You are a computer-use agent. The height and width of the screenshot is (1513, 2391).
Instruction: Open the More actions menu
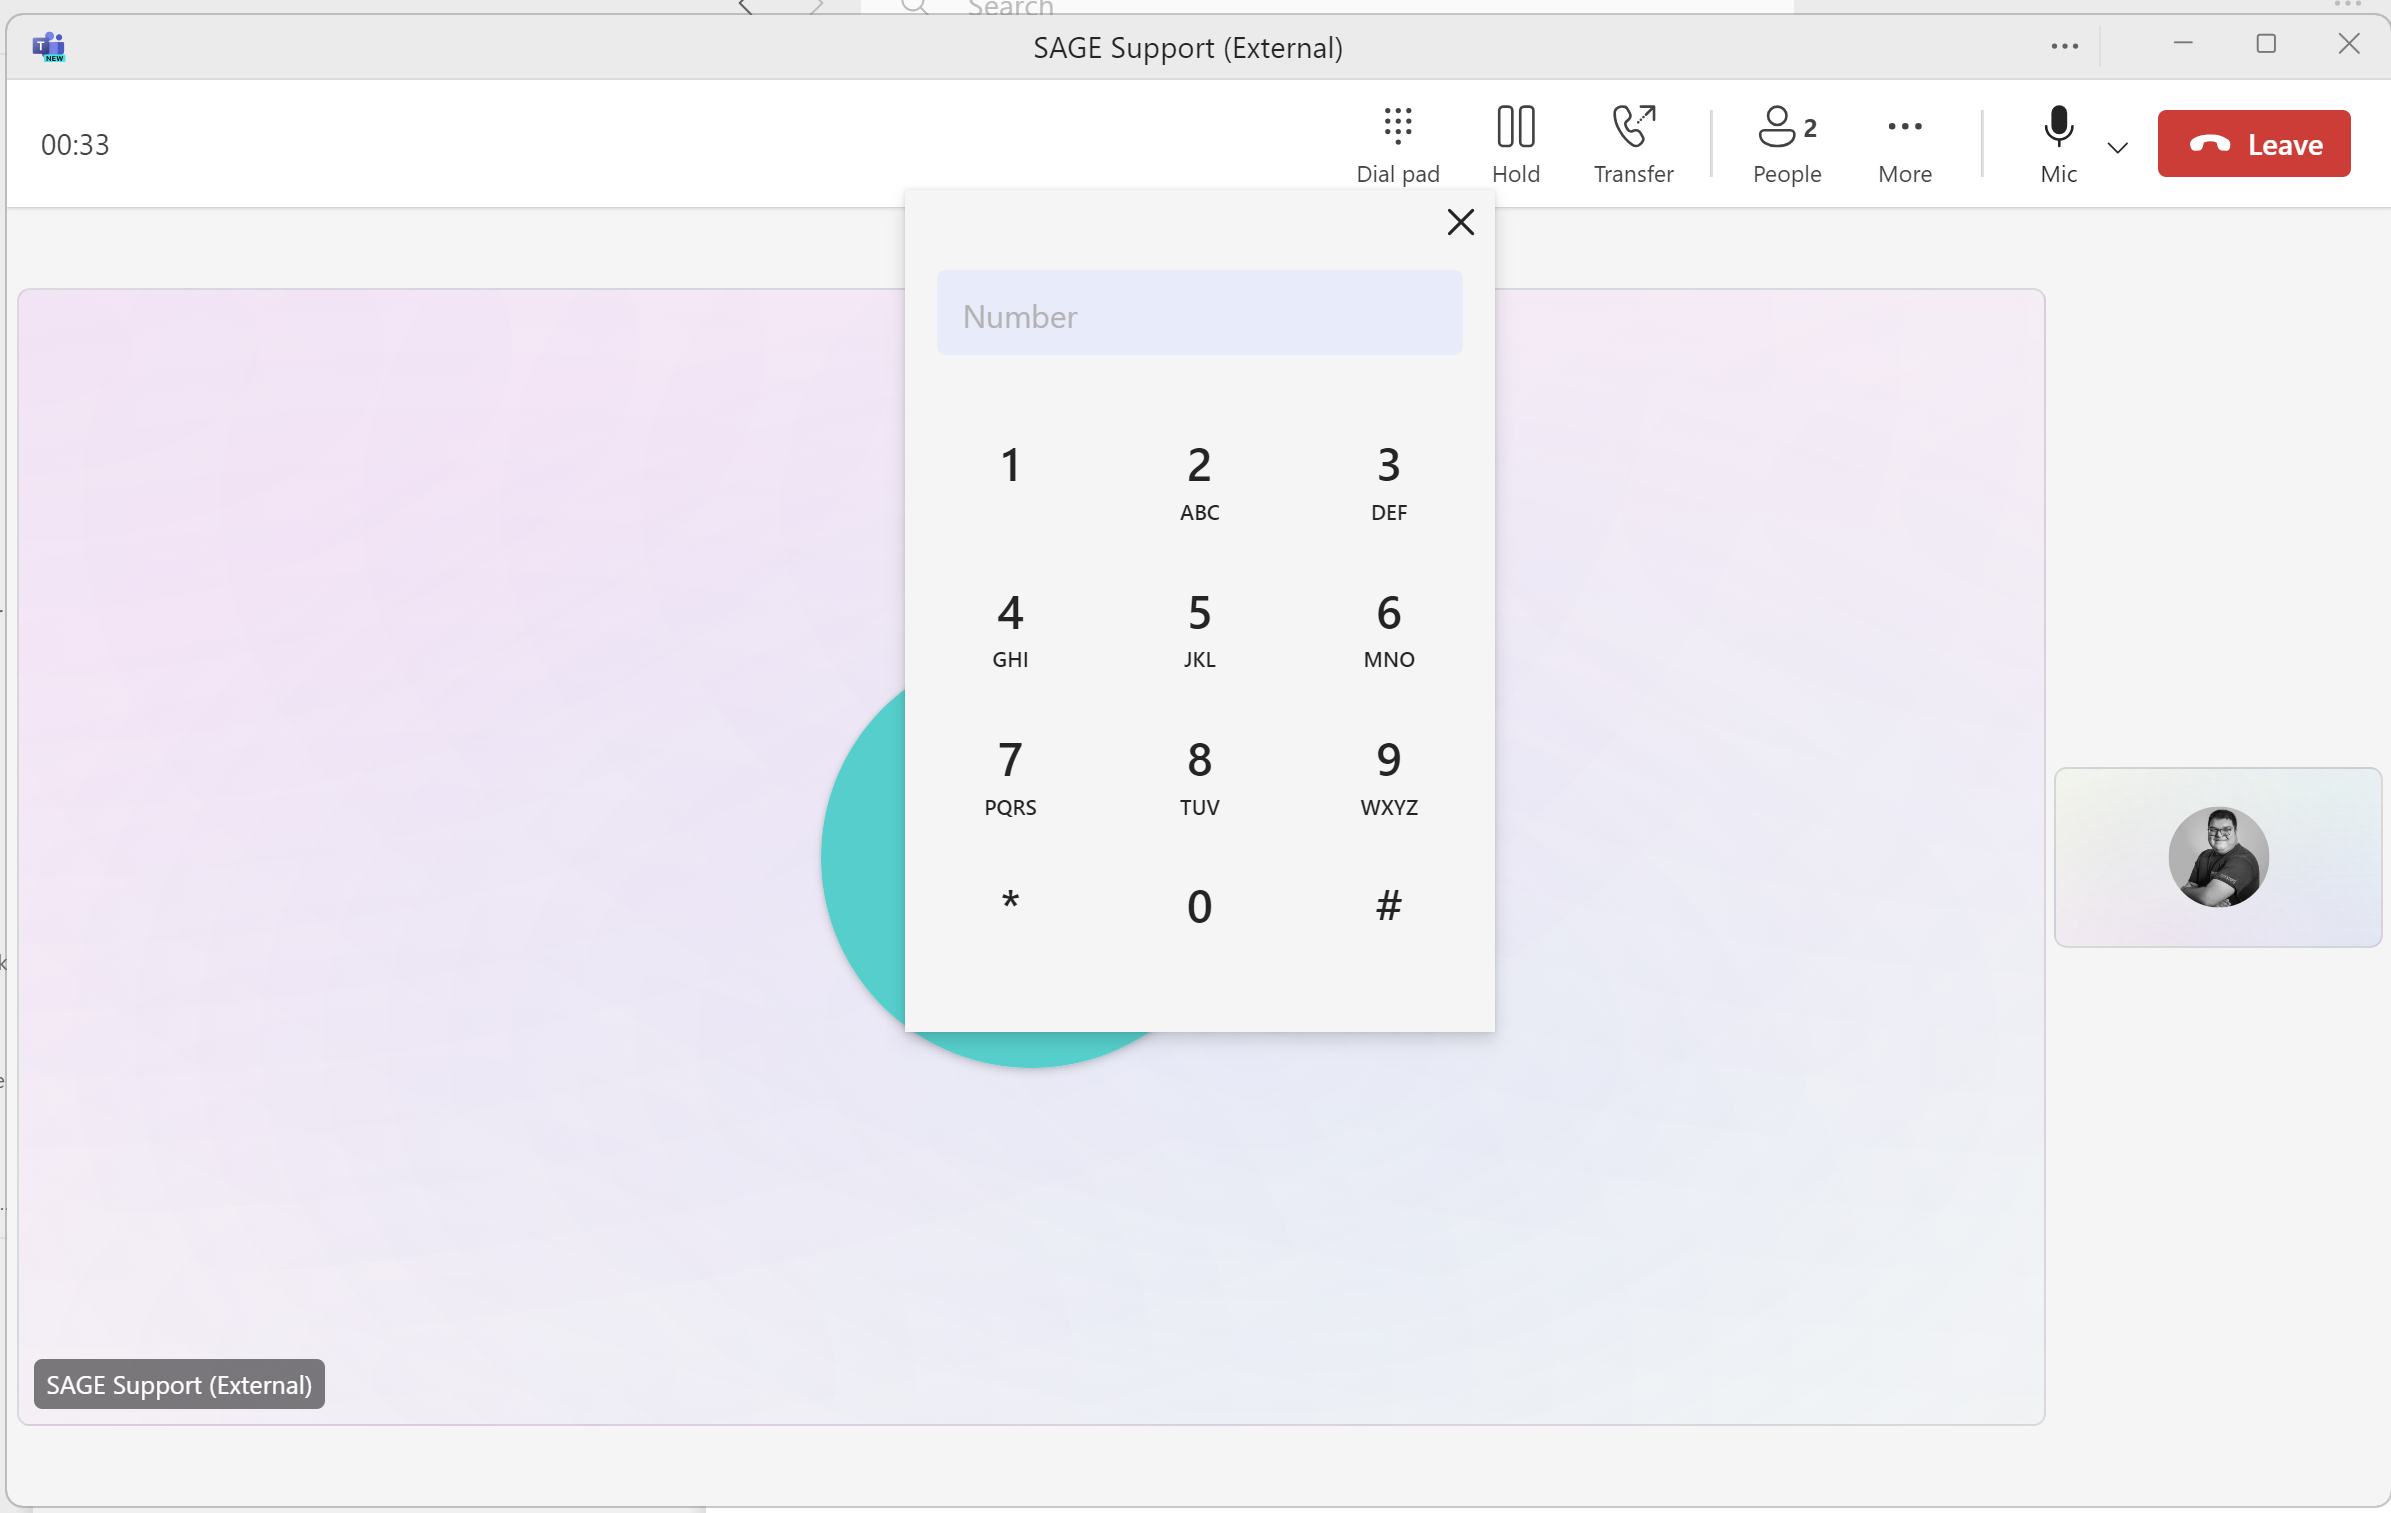point(1904,144)
